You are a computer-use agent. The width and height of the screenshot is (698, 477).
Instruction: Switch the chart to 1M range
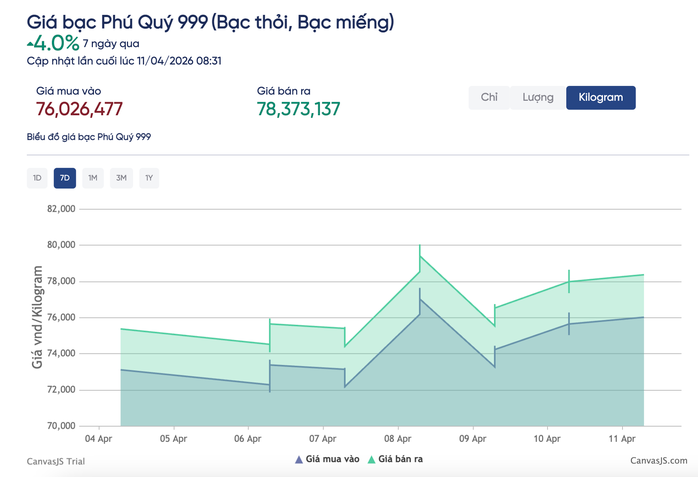pyautogui.click(x=93, y=178)
